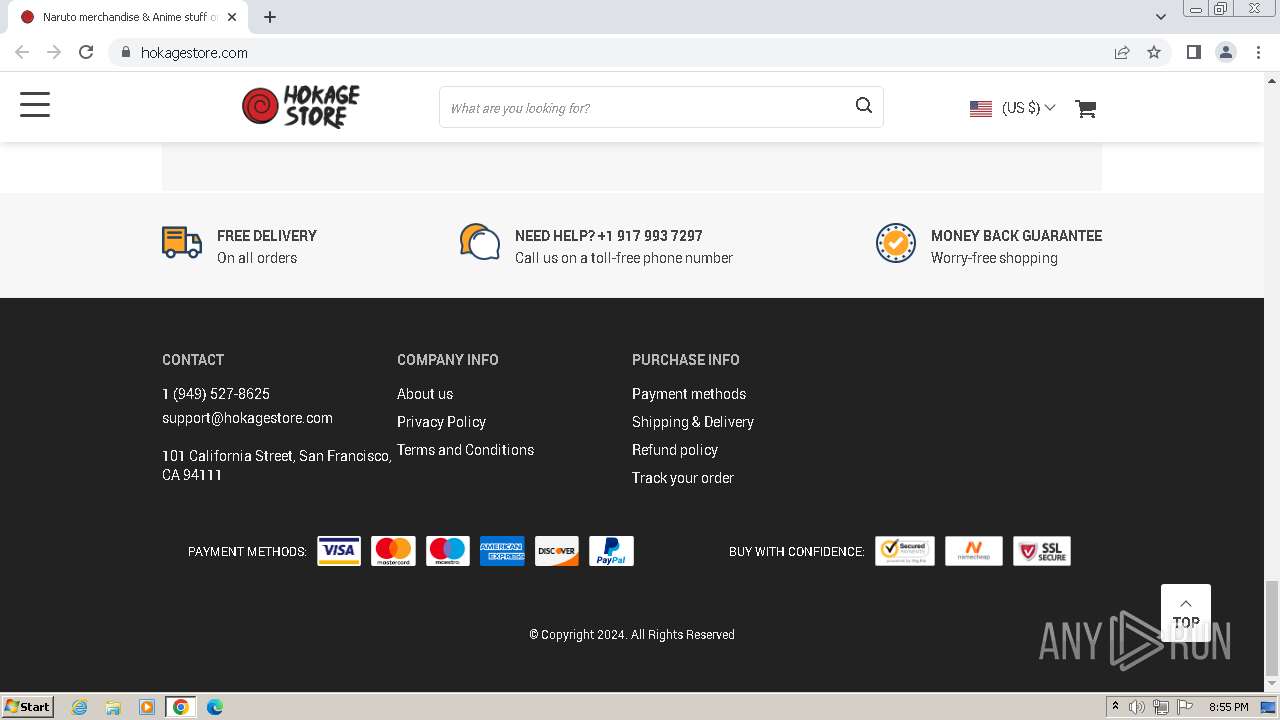Click the search magnifier icon

tap(864, 106)
